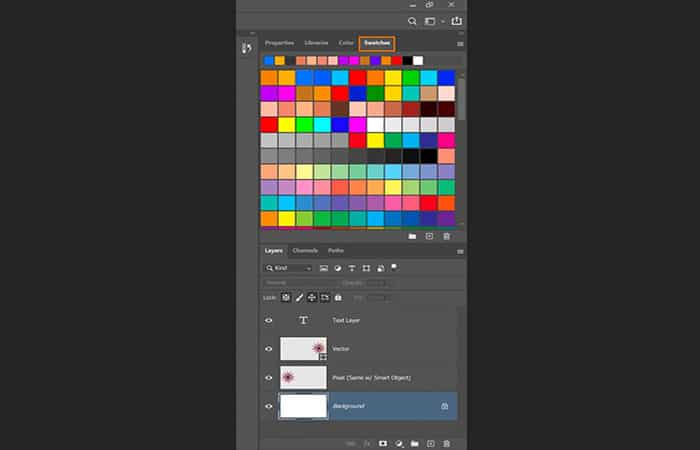Add a layer style (fx)
This screenshot has width=700, height=450.
367,444
